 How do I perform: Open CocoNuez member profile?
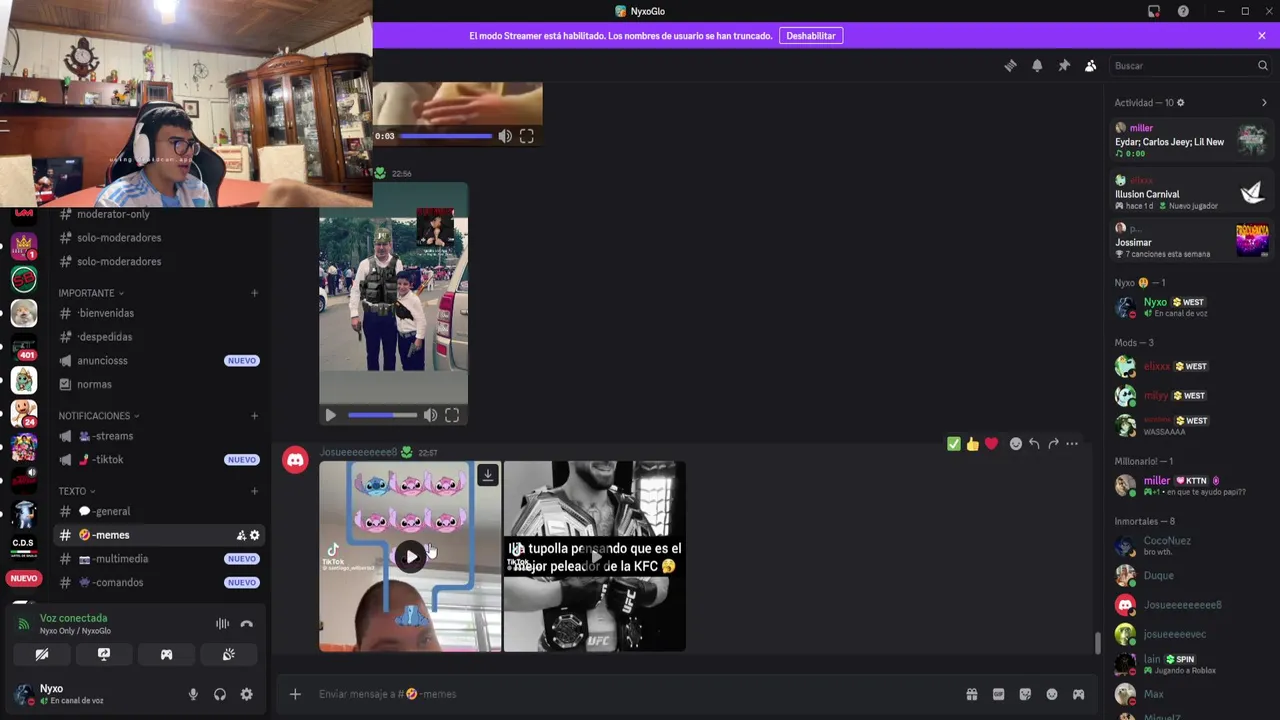coord(1192,546)
